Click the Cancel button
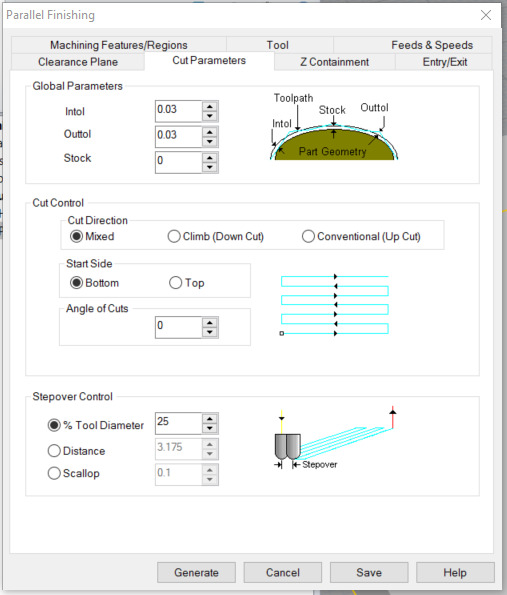507x595 pixels. coord(283,572)
